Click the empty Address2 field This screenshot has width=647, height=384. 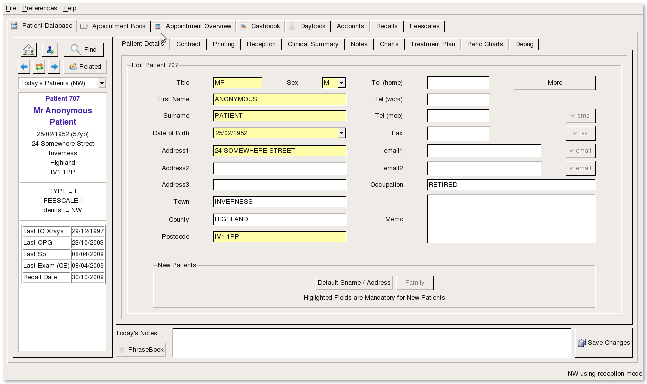[x=280, y=168]
